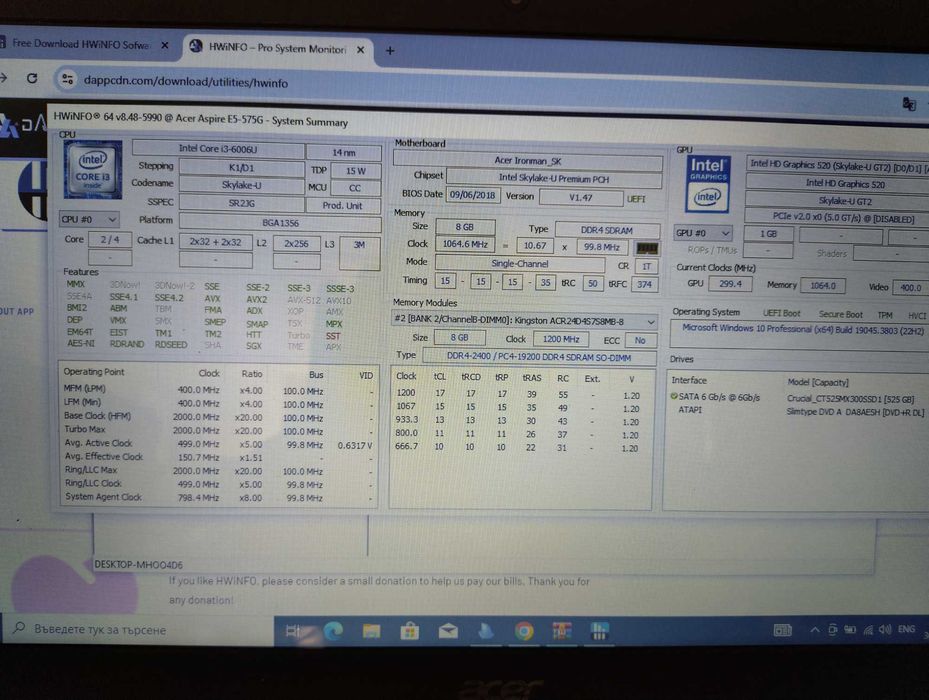Click the green SATA drive status icon
This screenshot has width=929, height=700.
(x=674, y=396)
